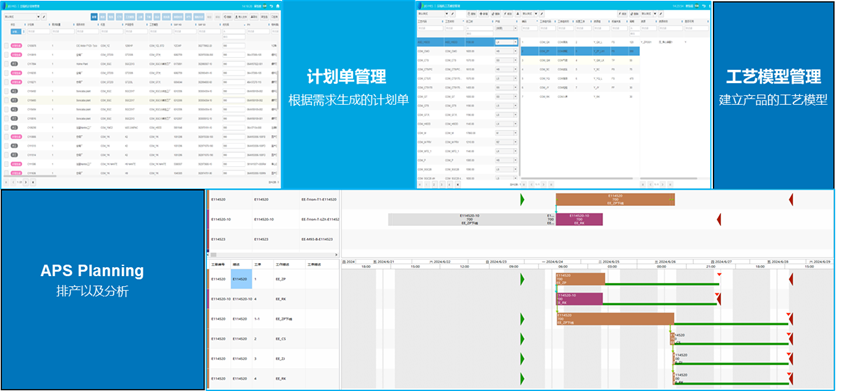865x391 pixels.
Task: Click pencil icon beside the right toolbar dropdown
Action: (x=661, y=14)
